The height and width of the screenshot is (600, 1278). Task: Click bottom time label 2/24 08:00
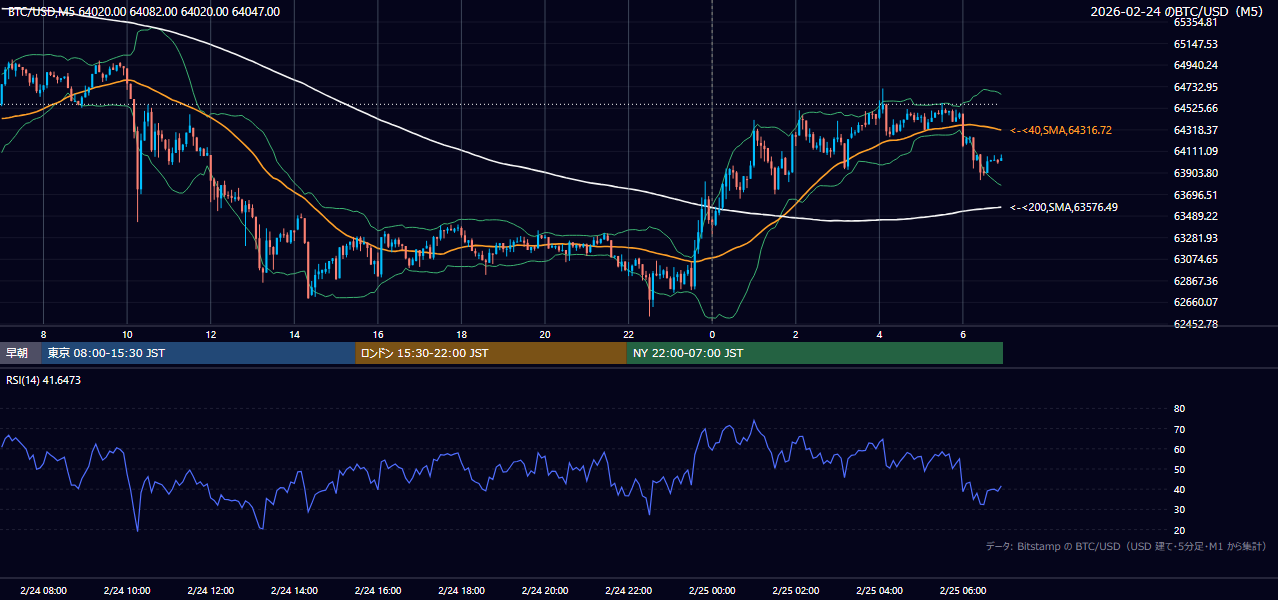(x=43, y=590)
